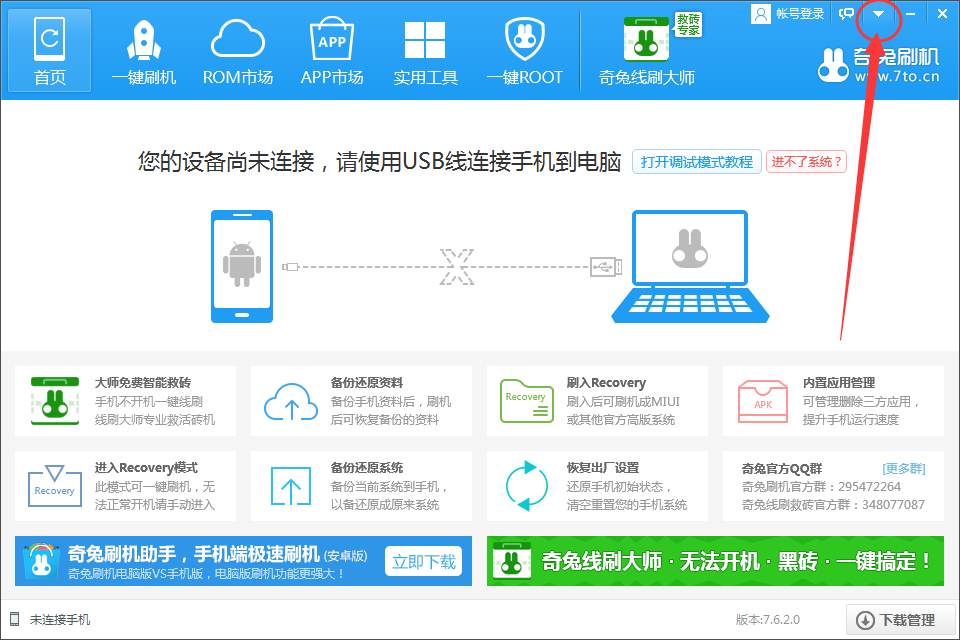Open the 一键ROOT shield icon
The height and width of the screenshot is (640, 960).
click(524, 38)
